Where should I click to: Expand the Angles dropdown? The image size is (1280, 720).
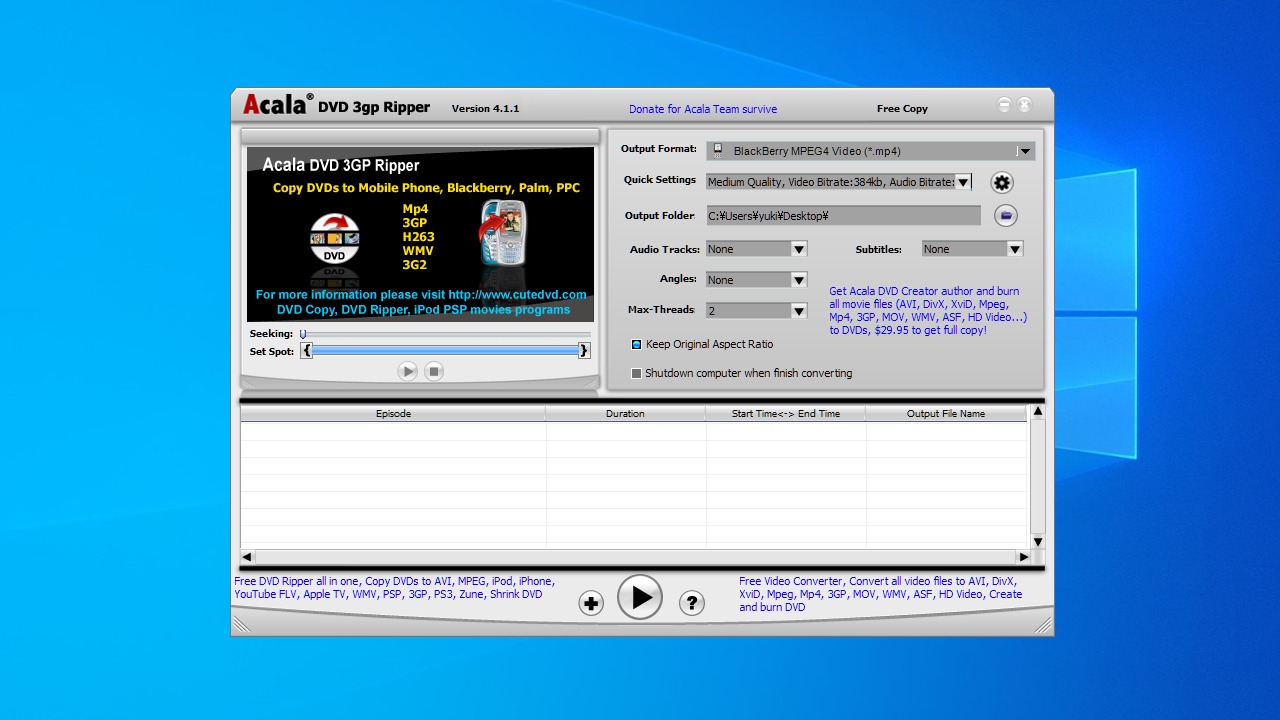(799, 280)
